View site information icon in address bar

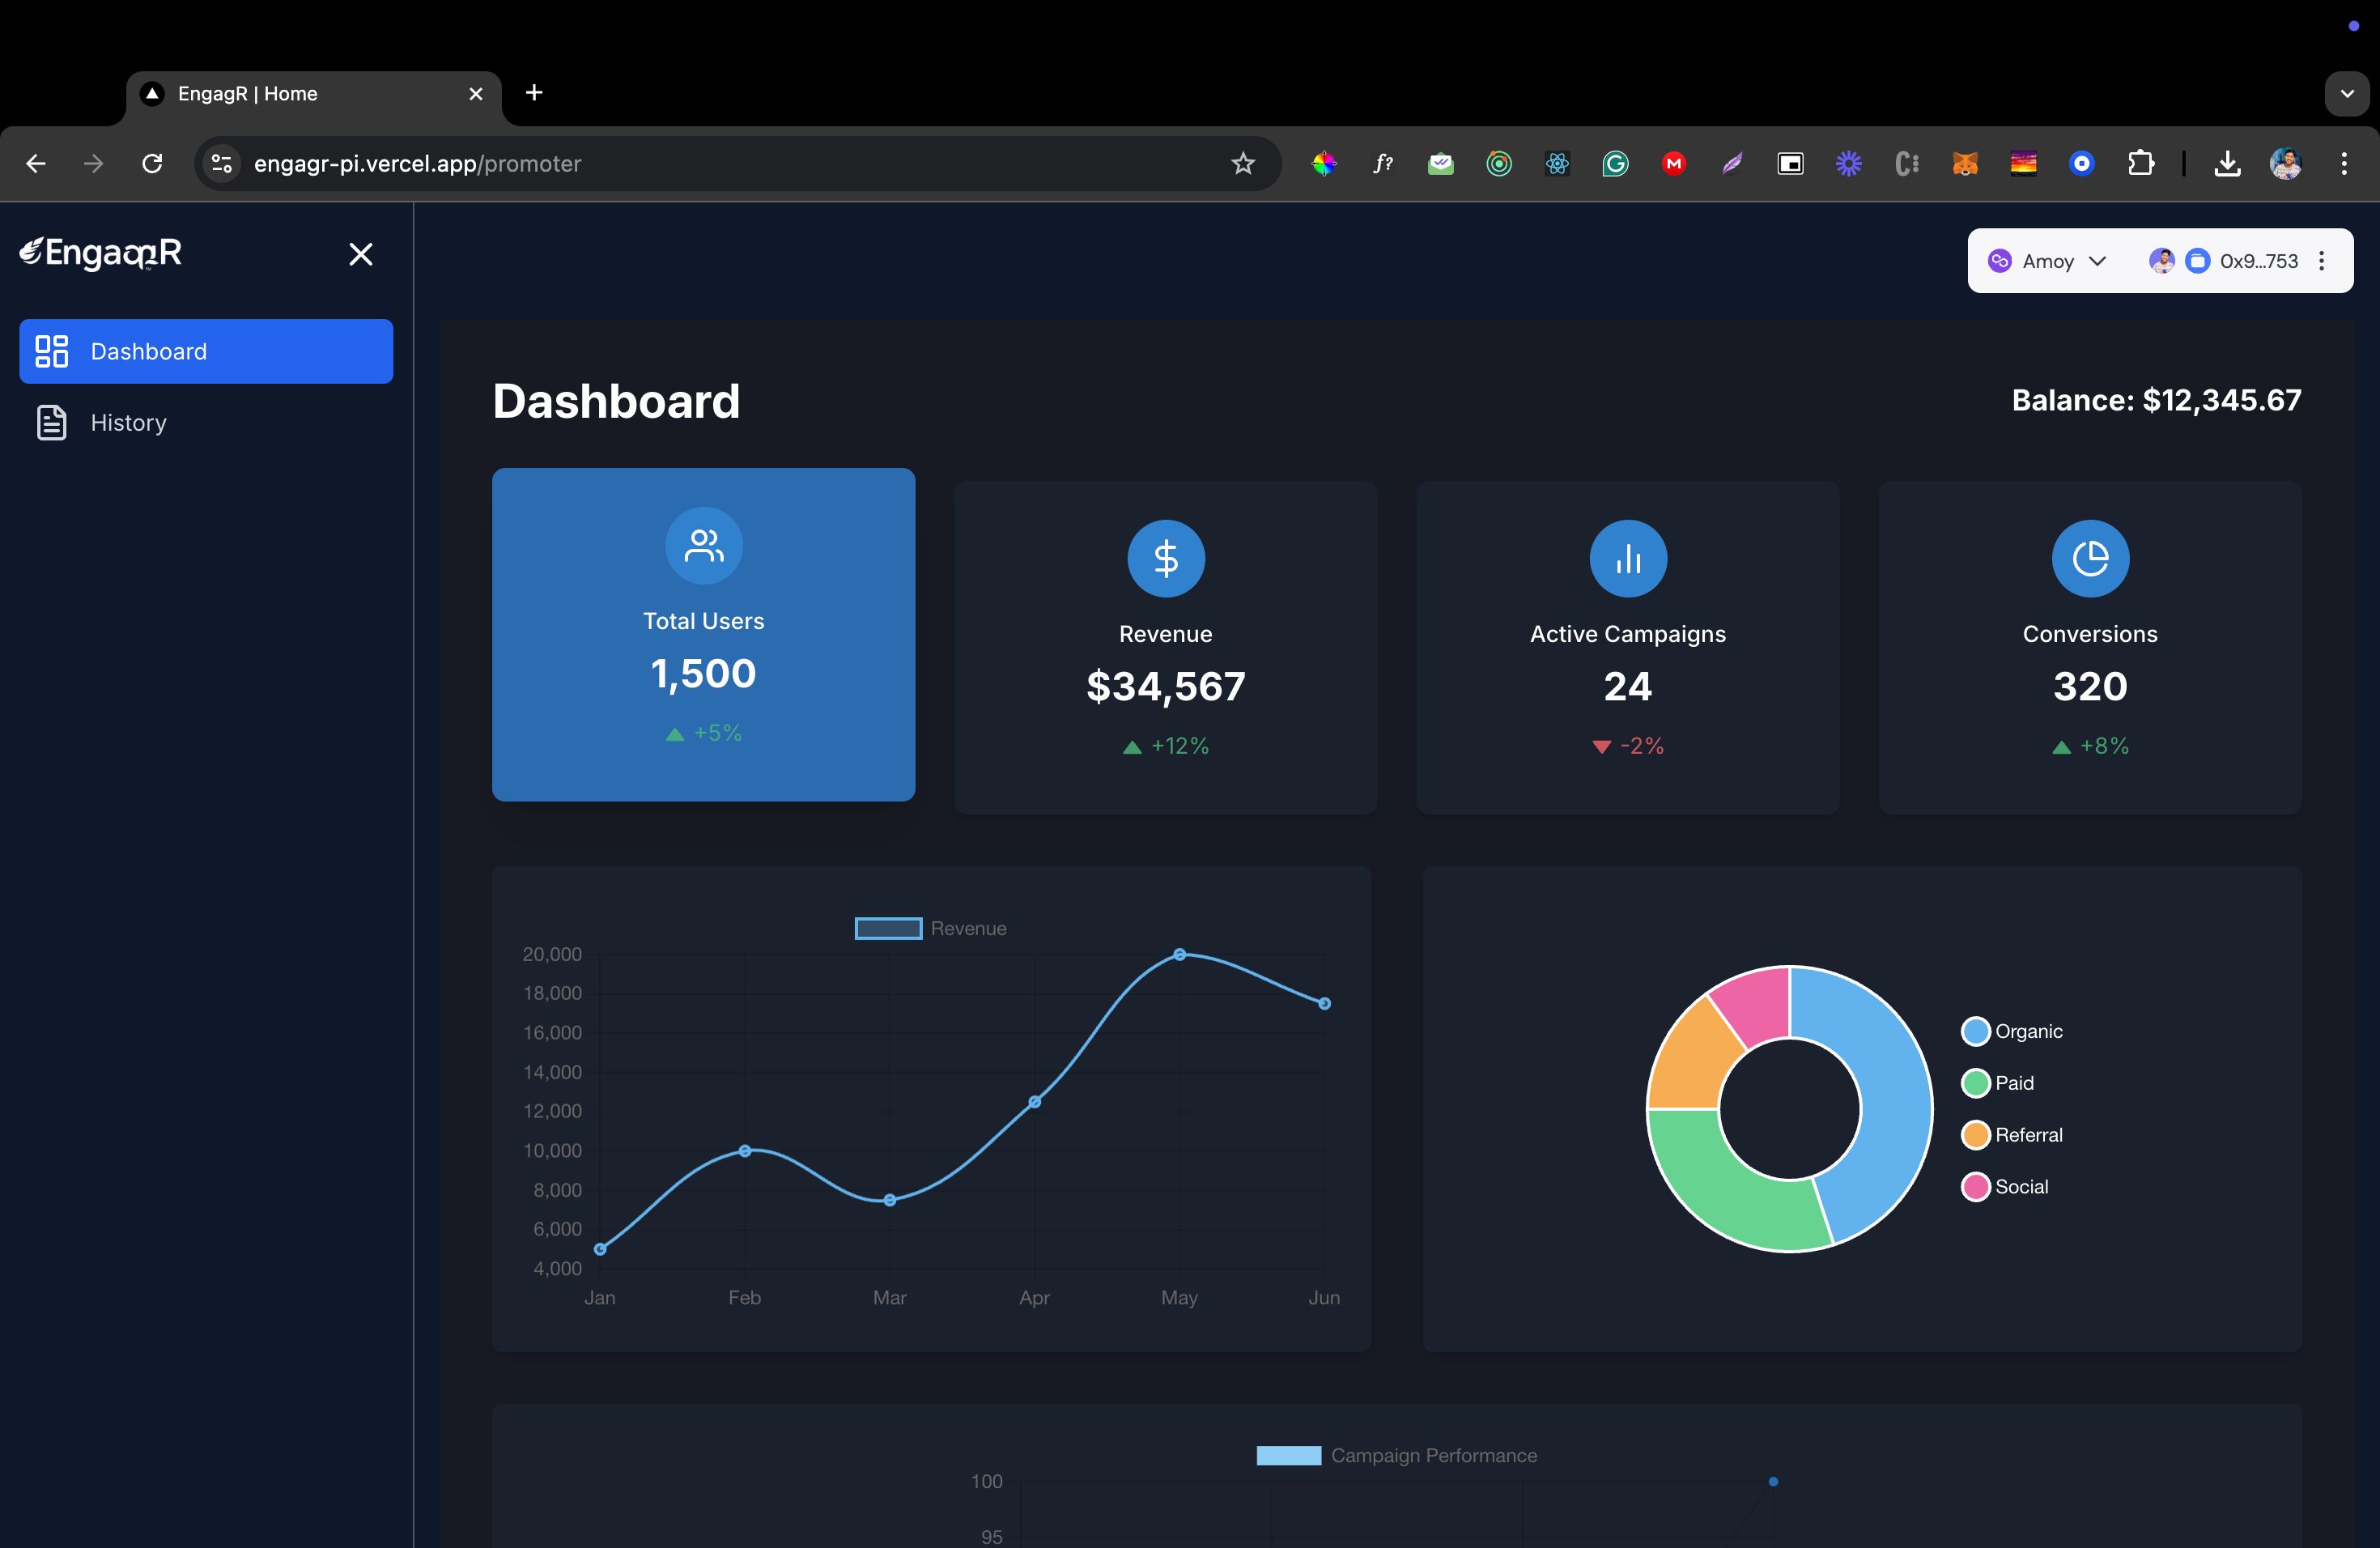[221, 163]
